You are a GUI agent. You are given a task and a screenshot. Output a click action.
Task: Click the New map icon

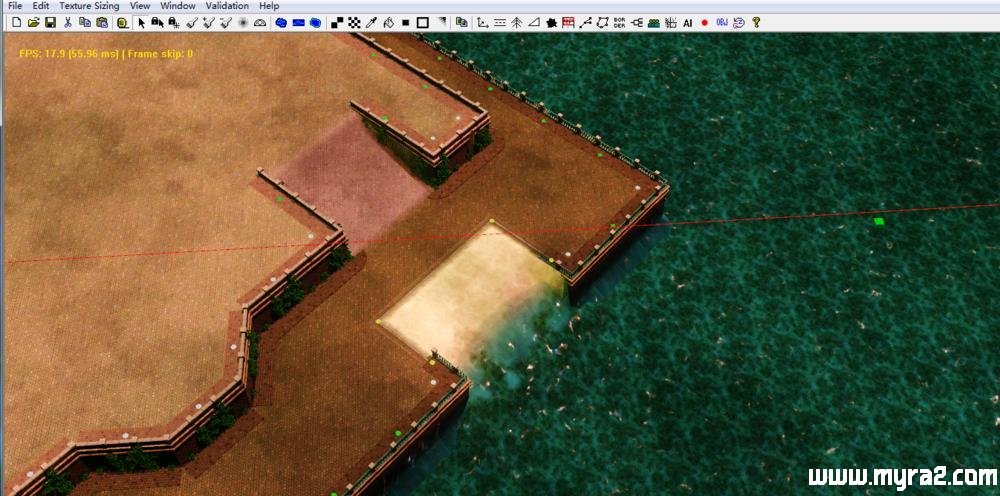[17, 22]
